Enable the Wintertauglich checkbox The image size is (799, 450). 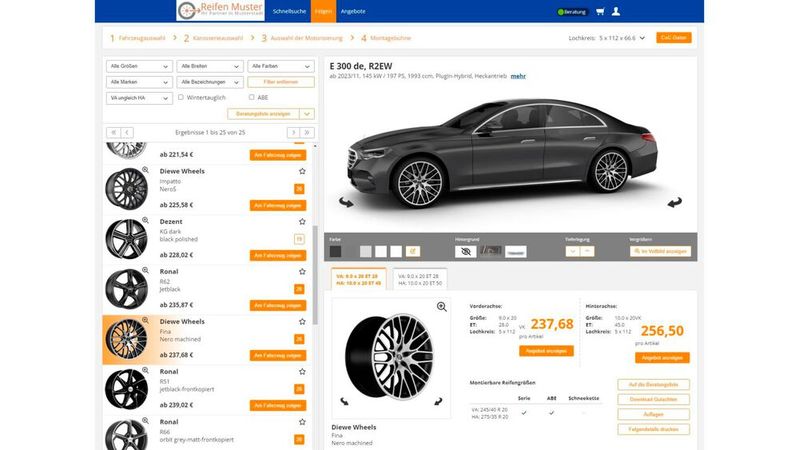pyautogui.click(x=181, y=97)
